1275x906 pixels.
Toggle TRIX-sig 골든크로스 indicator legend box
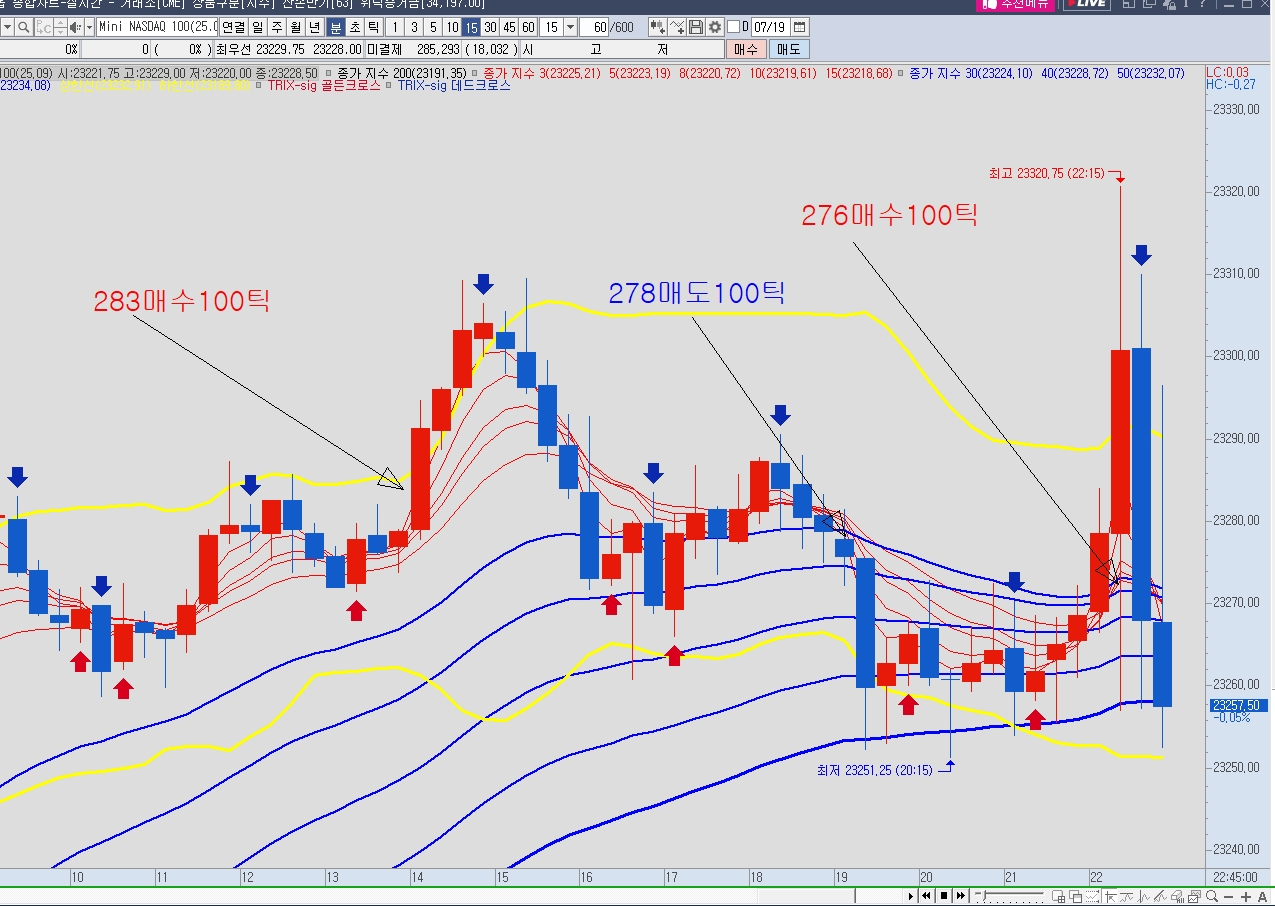pos(260,86)
